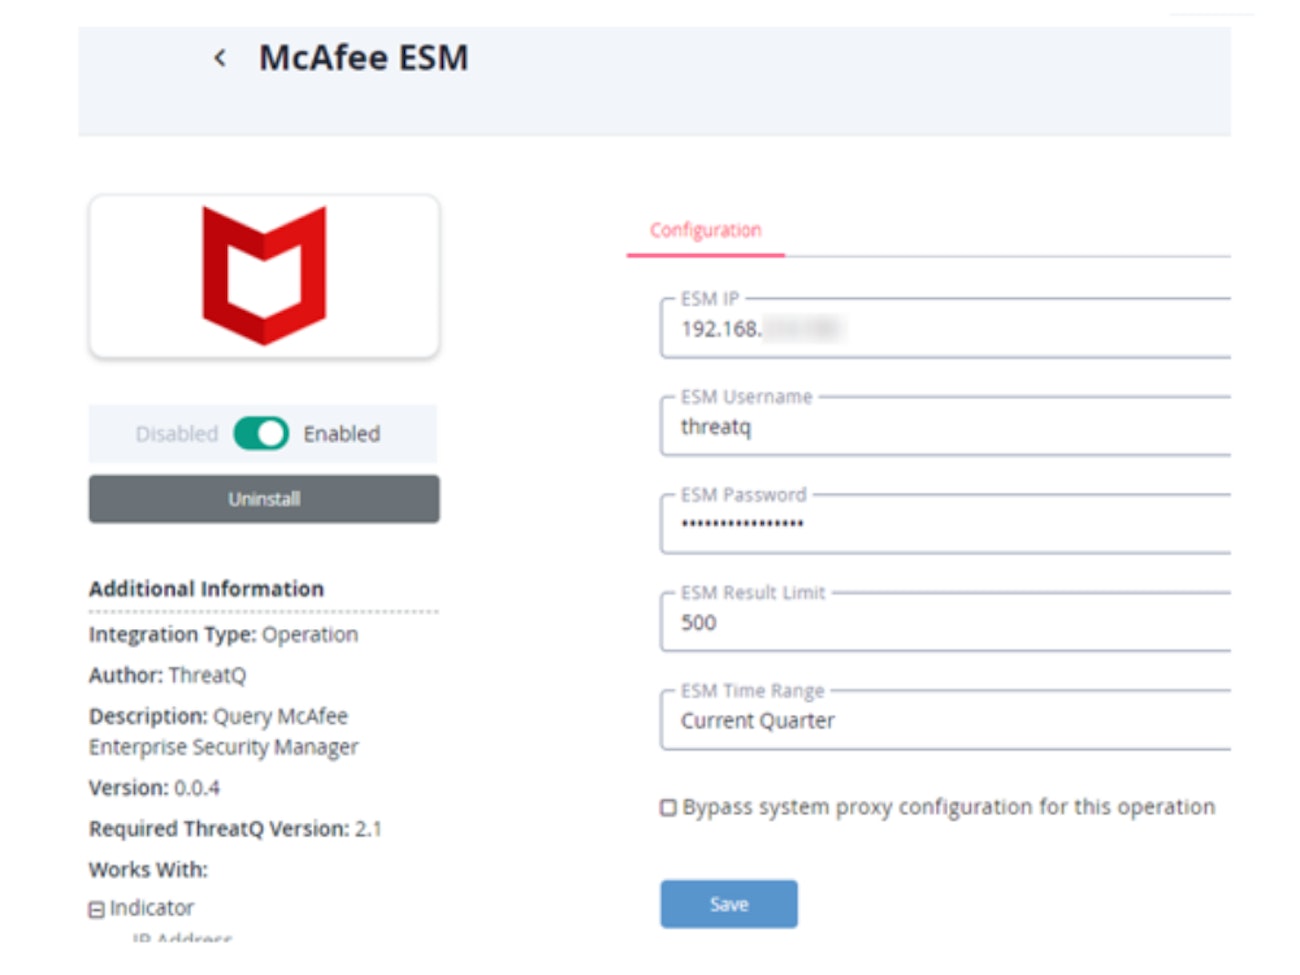The width and height of the screenshot is (1300, 975).
Task: Click the Integration Type: Operation line
Action: [223, 635]
